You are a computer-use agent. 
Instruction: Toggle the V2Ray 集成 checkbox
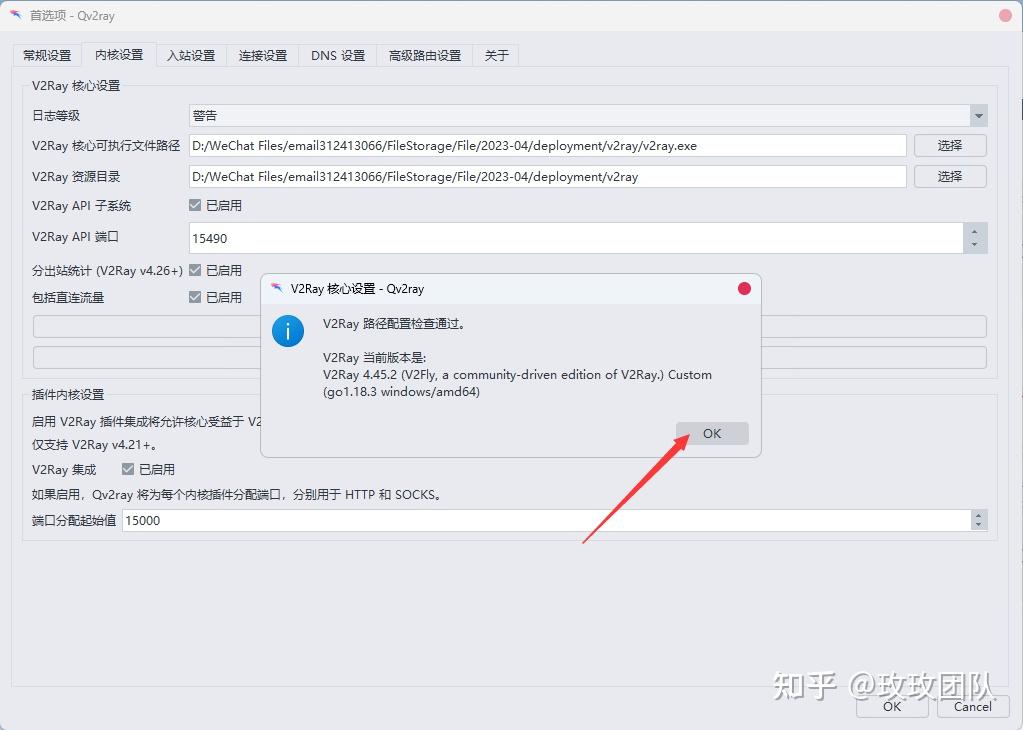[x=128, y=469]
